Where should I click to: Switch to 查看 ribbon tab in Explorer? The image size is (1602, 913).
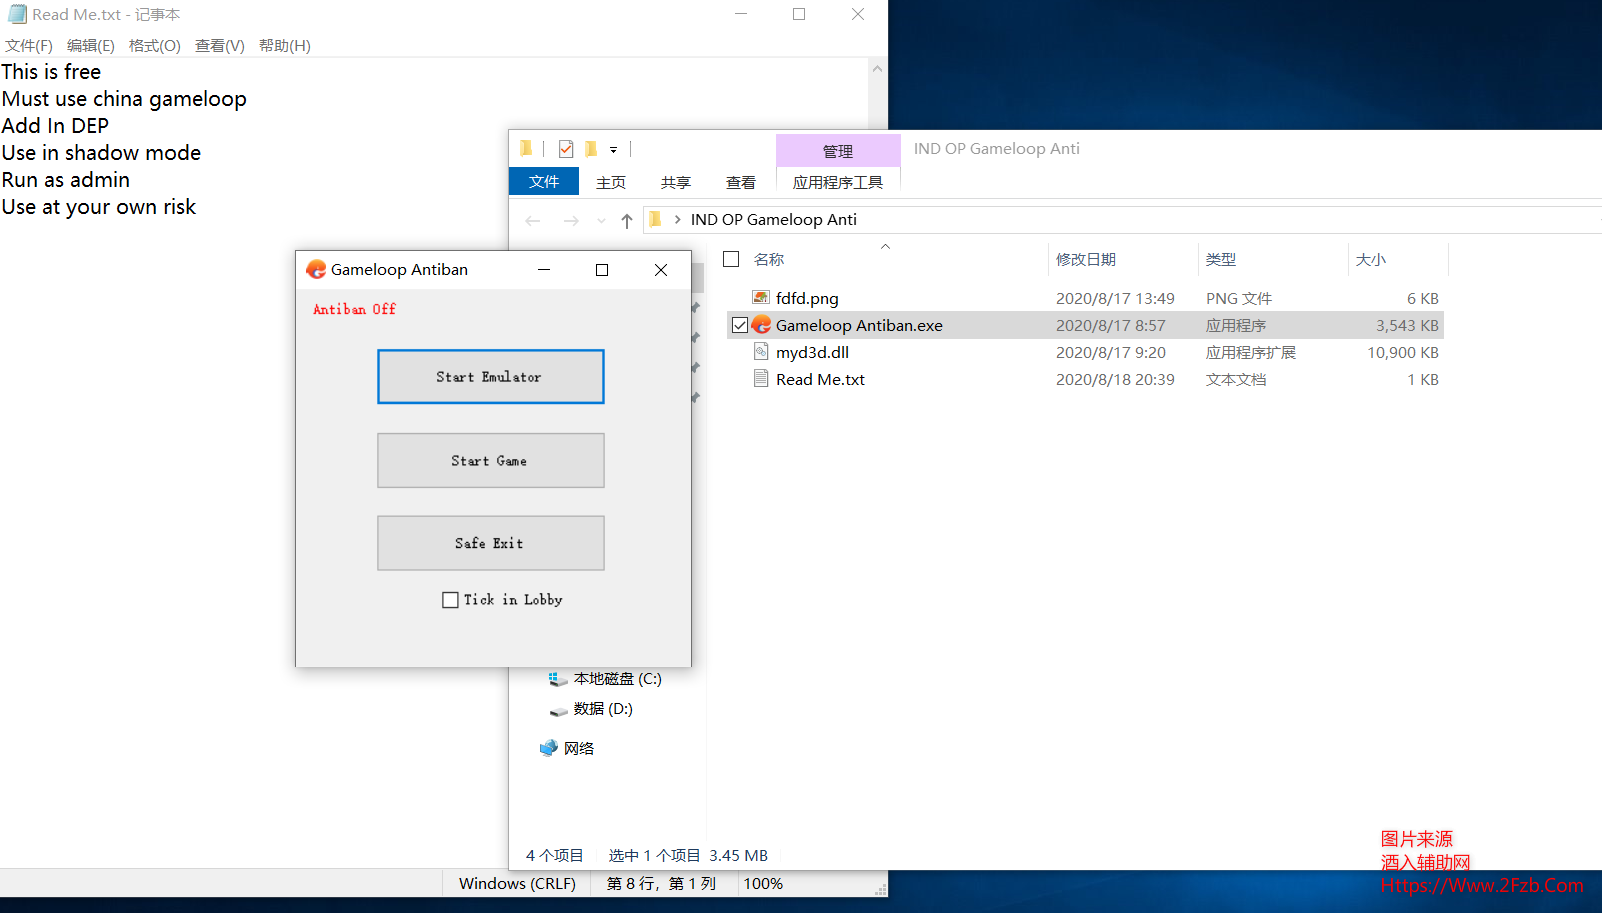click(741, 182)
